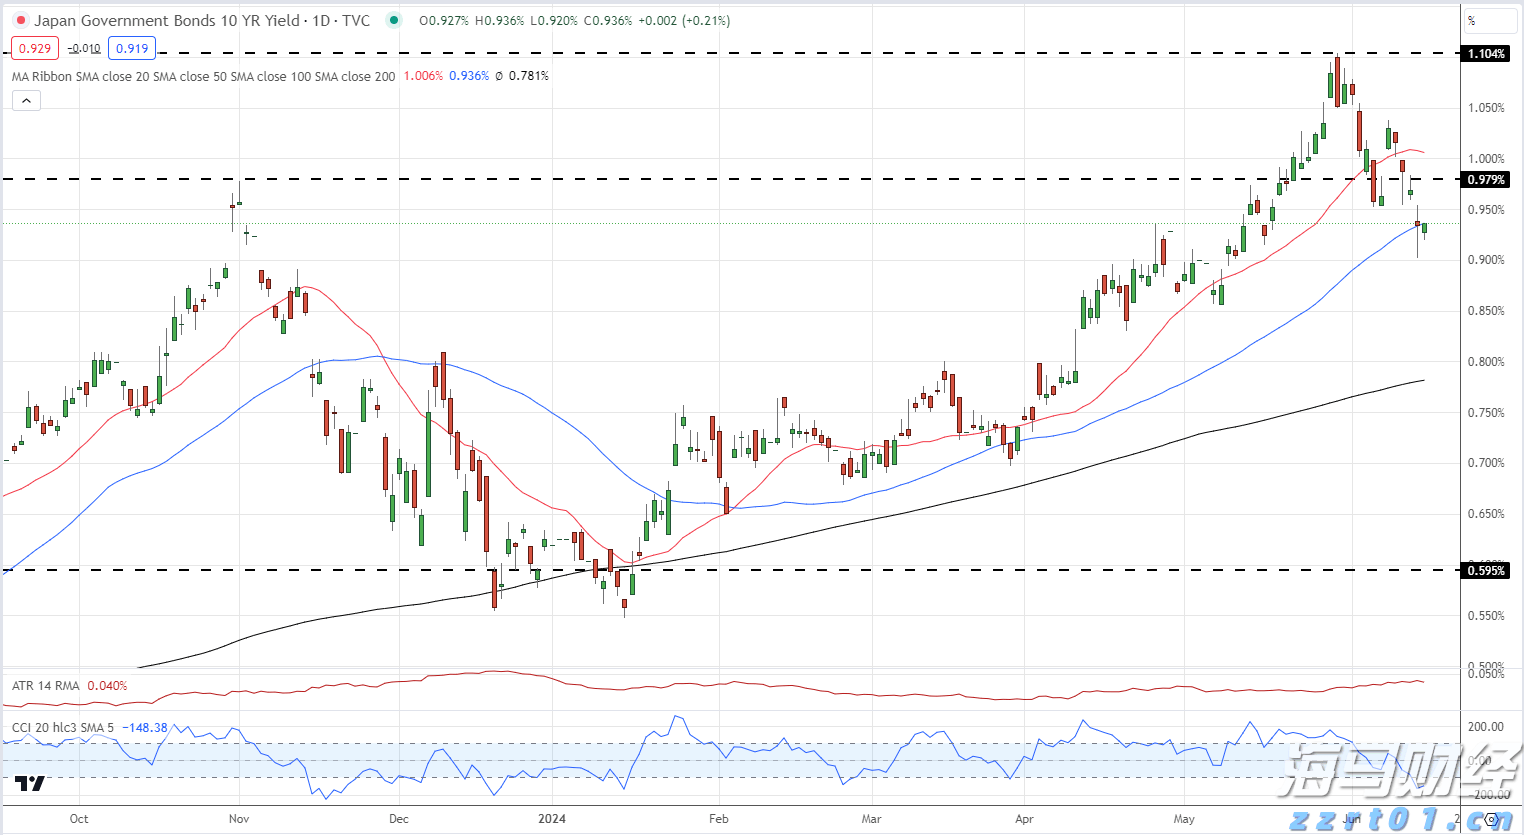Click the 0.979% horizontal line price label

[1486, 180]
